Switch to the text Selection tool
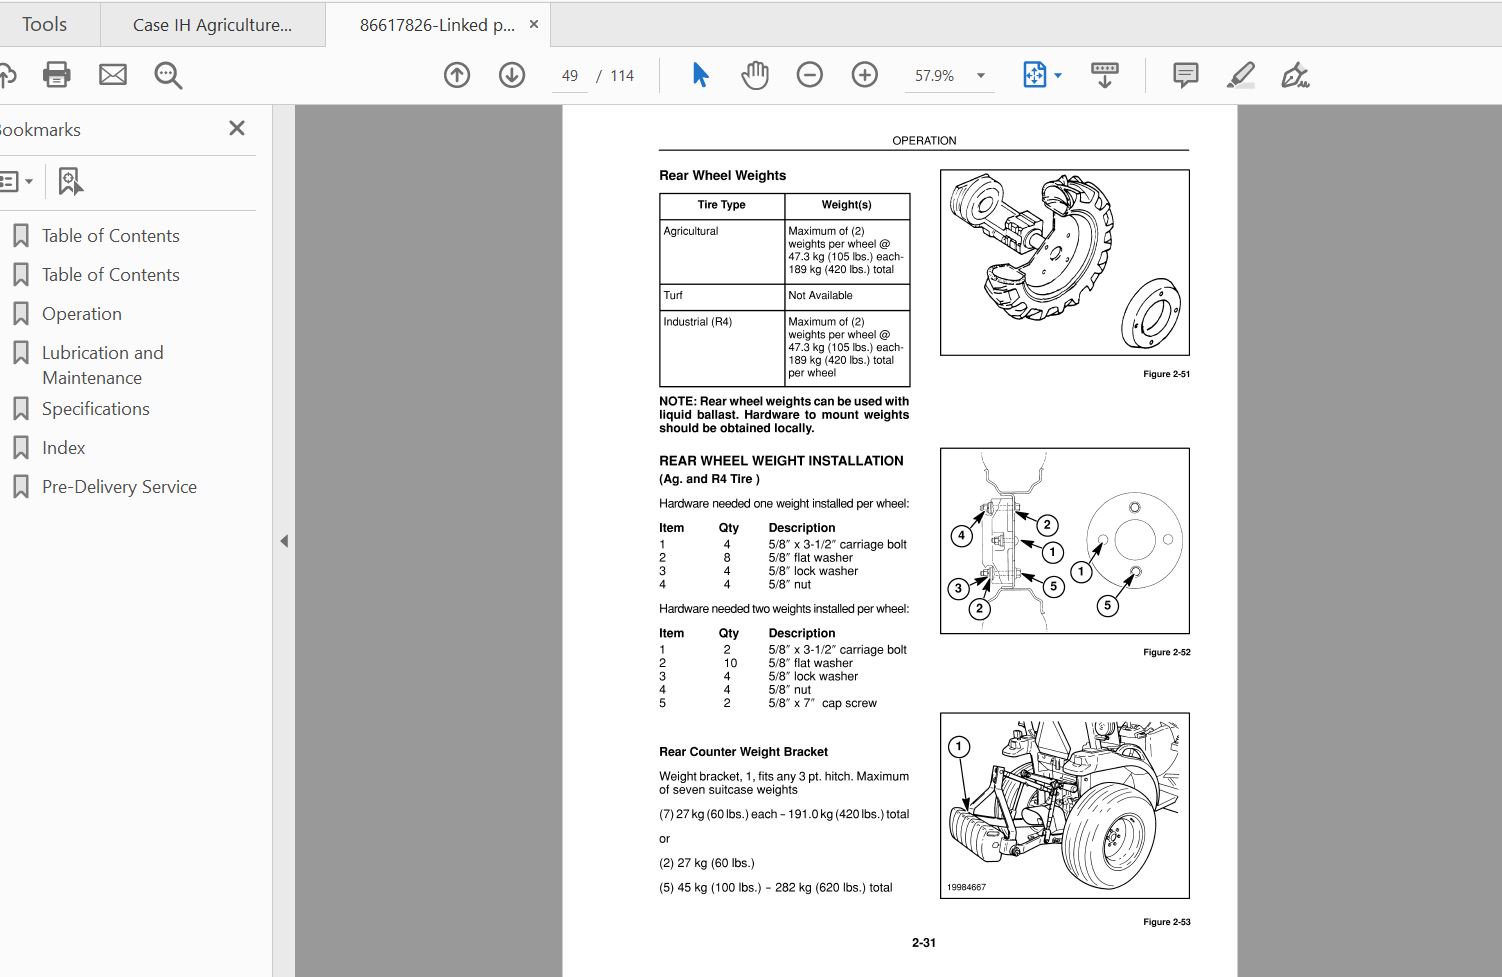The image size is (1502, 977). [x=700, y=74]
